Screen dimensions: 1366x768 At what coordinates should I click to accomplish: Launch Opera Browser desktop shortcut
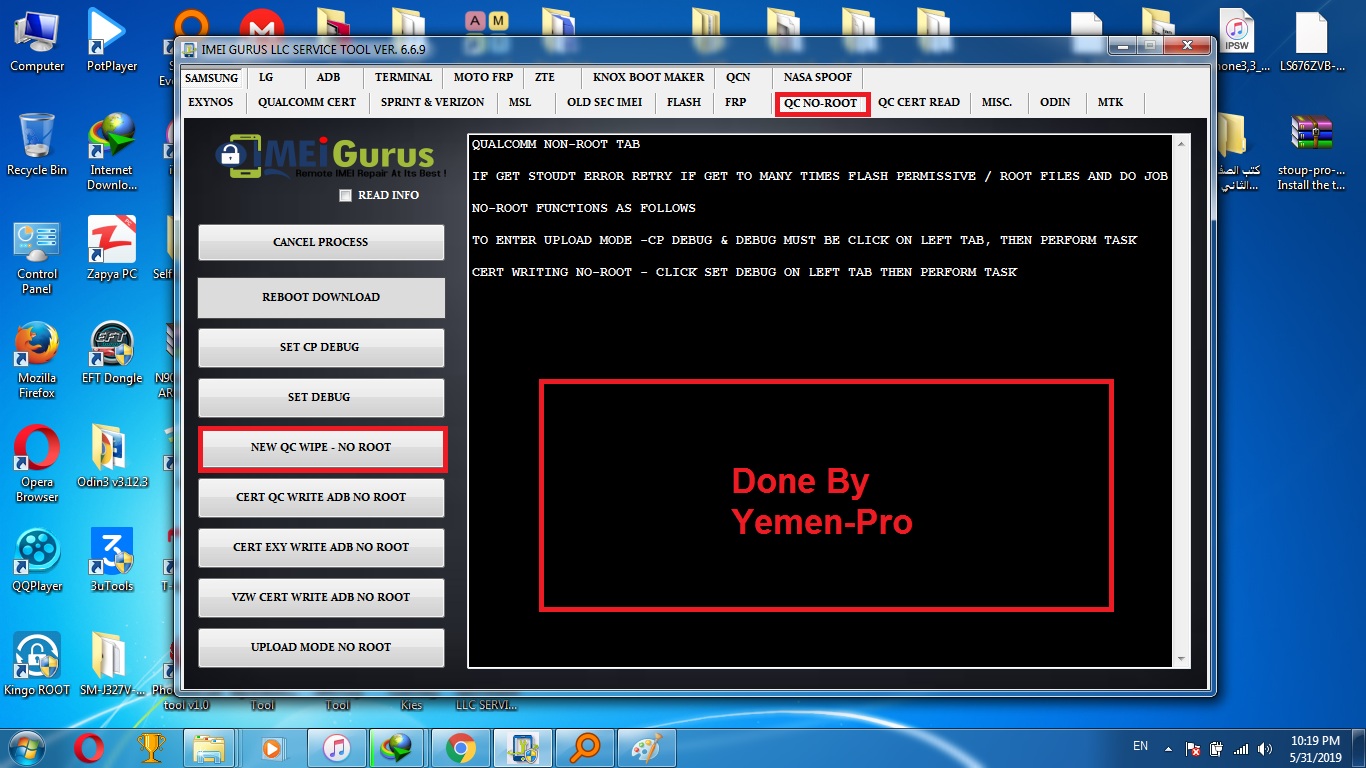pos(37,465)
